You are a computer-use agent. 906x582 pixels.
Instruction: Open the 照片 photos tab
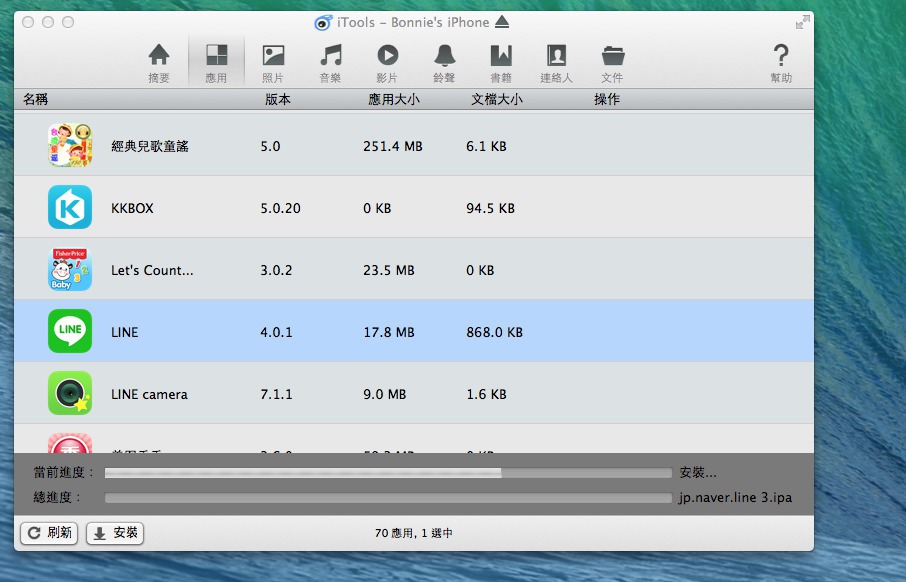[x=273, y=64]
